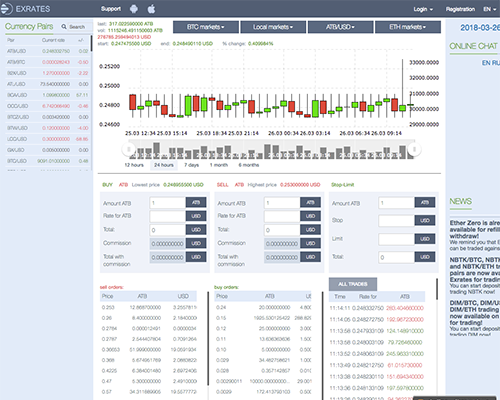500x400 pixels.
Task: Open the DIM/BTC trading news item
Action: point(474,313)
